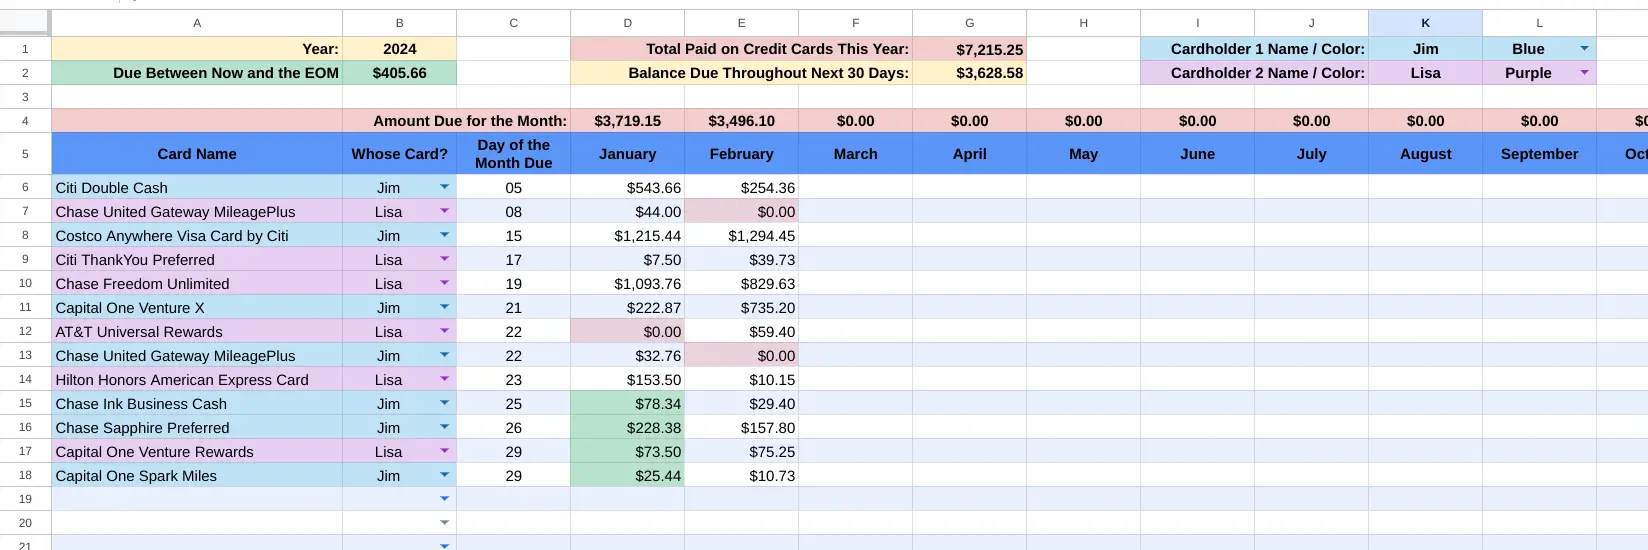Image resolution: width=1648 pixels, height=550 pixels.
Task: Select the $10.73 February cell
Action: [742, 475]
